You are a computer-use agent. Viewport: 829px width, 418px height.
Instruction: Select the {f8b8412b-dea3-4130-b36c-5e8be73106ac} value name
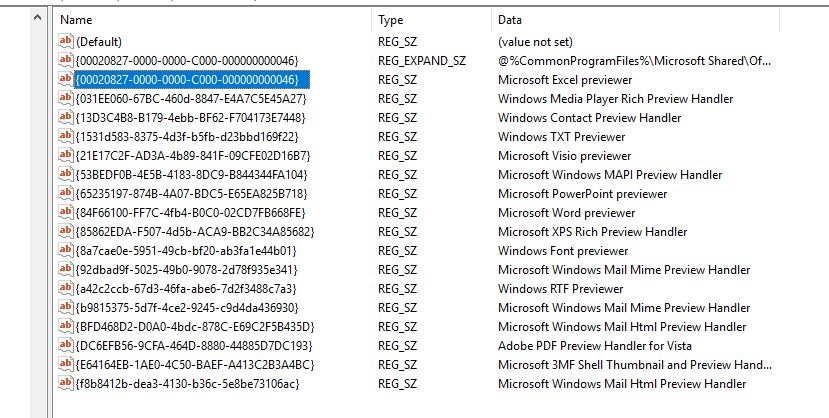tap(187, 383)
